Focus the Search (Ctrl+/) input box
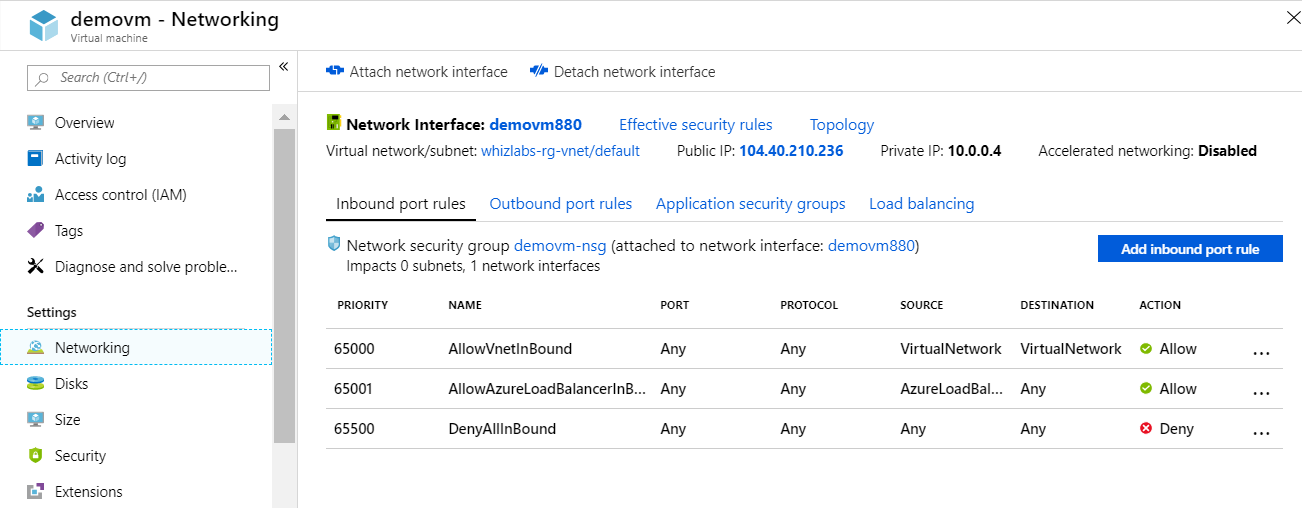This screenshot has height=508, width=1302. tap(148, 78)
